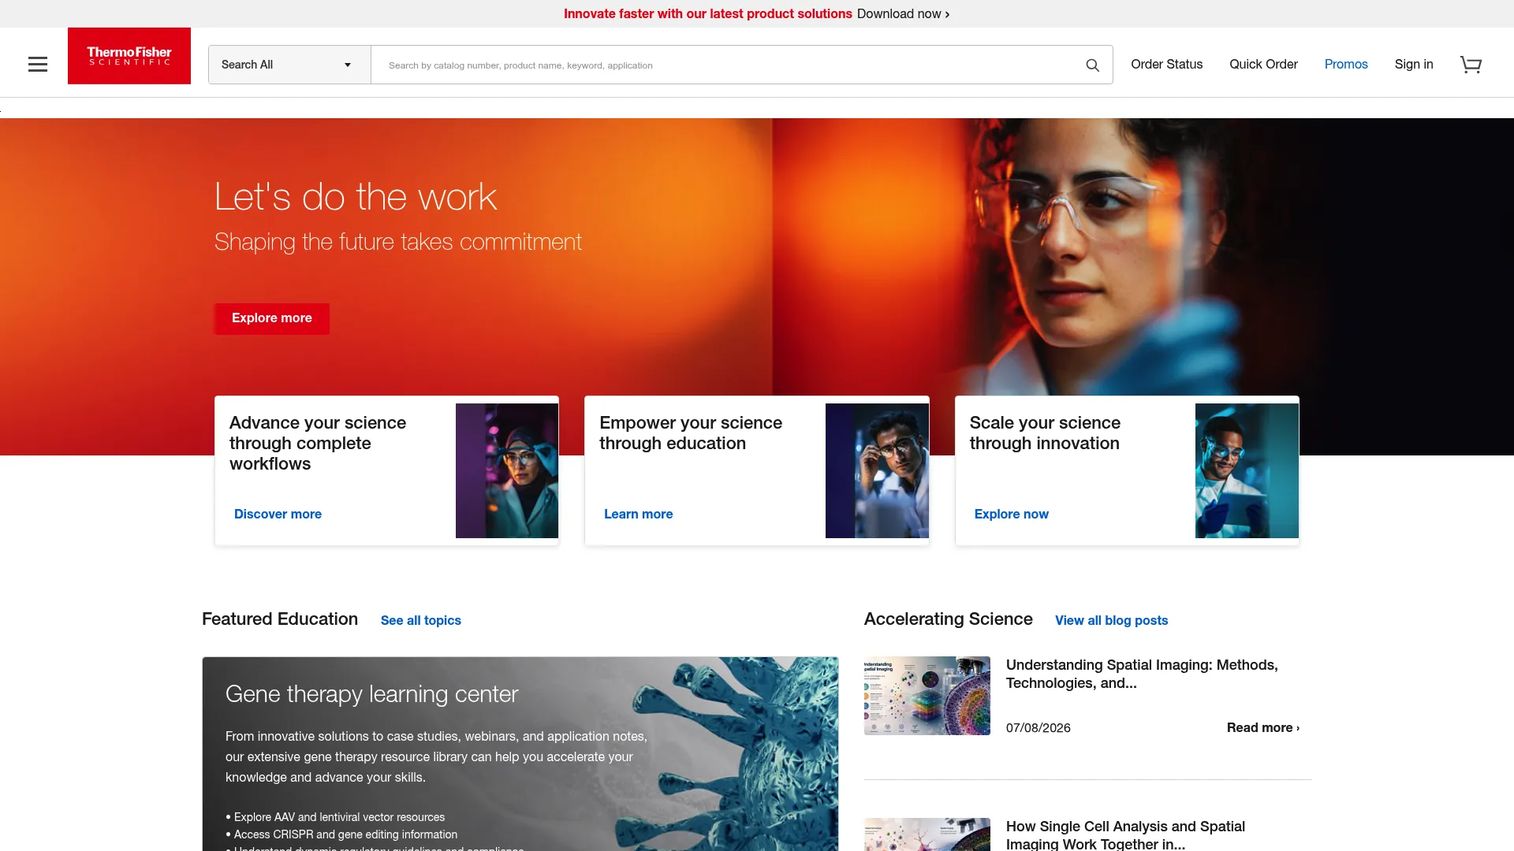Open Quick Order
The height and width of the screenshot is (851, 1514).
pyautogui.click(x=1263, y=64)
